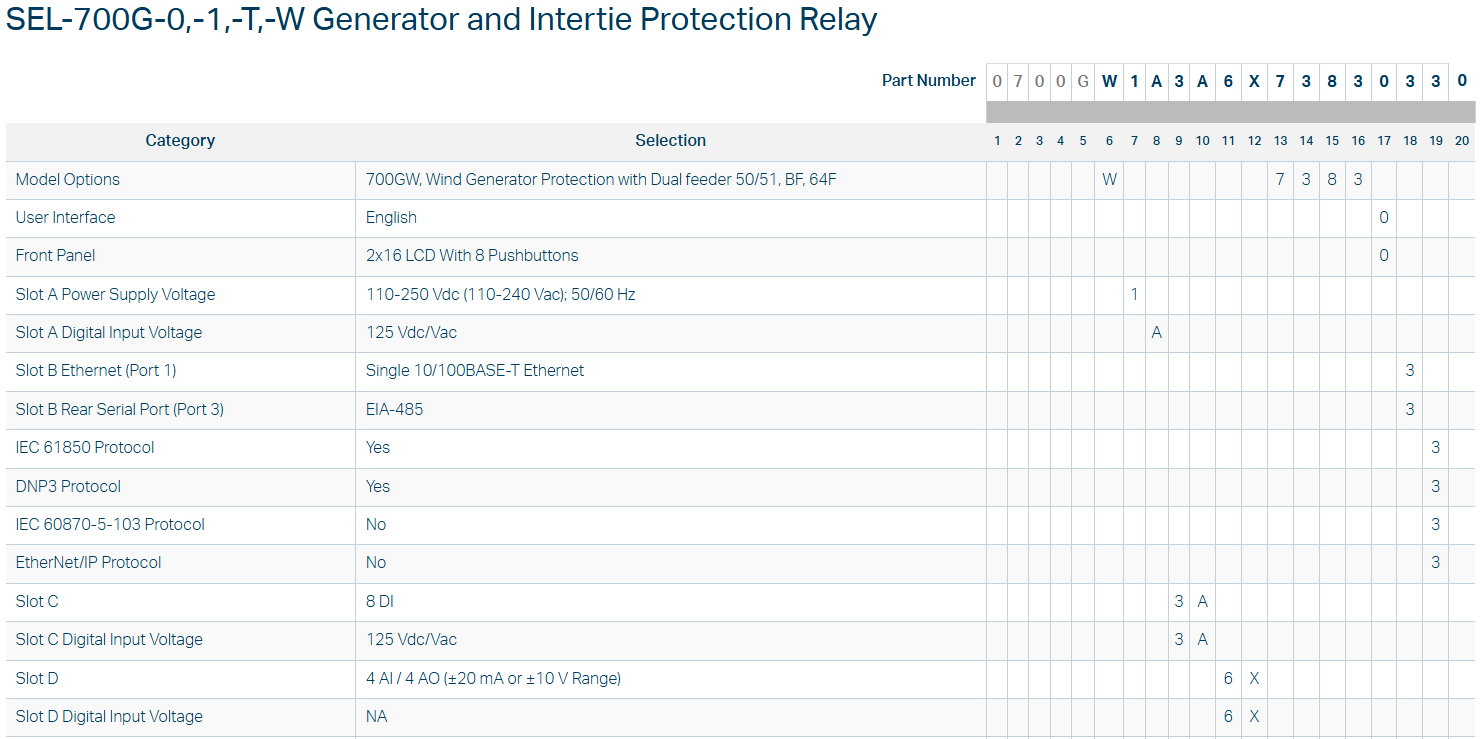
Task: Click '0' code in the Front Panel row
Action: (1384, 256)
